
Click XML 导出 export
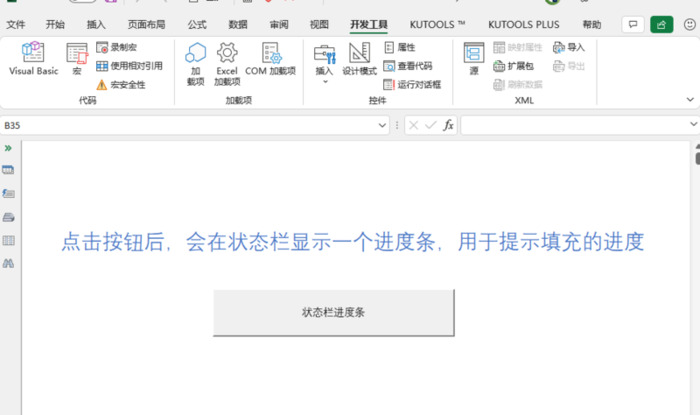[x=569, y=66]
